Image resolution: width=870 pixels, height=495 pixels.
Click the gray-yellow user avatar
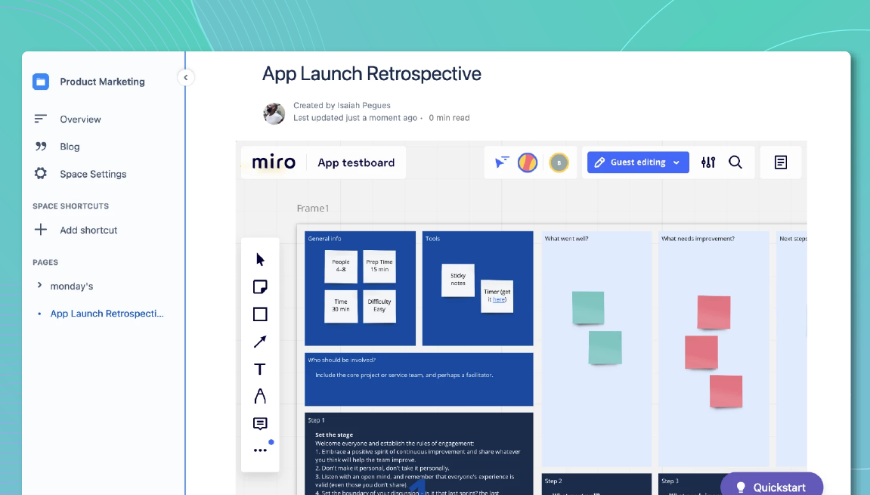(559, 163)
